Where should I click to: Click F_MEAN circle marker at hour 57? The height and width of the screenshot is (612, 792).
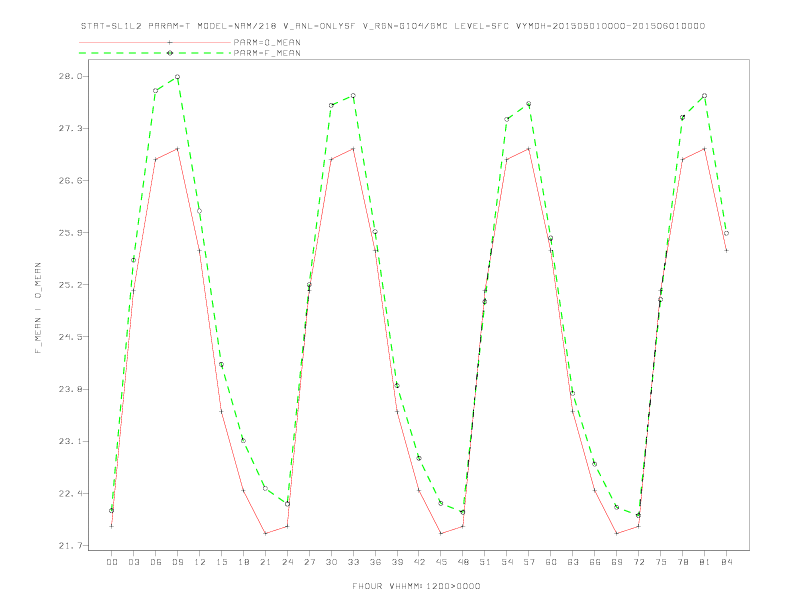529,104
